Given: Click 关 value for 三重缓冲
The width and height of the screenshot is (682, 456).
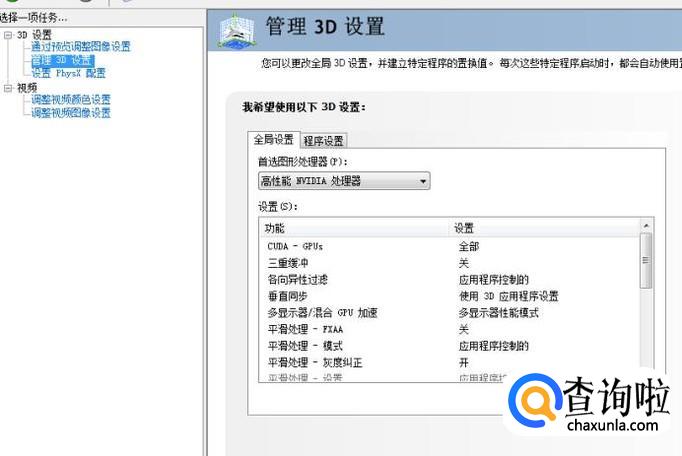Looking at the screenshot, I should point(464,263).
